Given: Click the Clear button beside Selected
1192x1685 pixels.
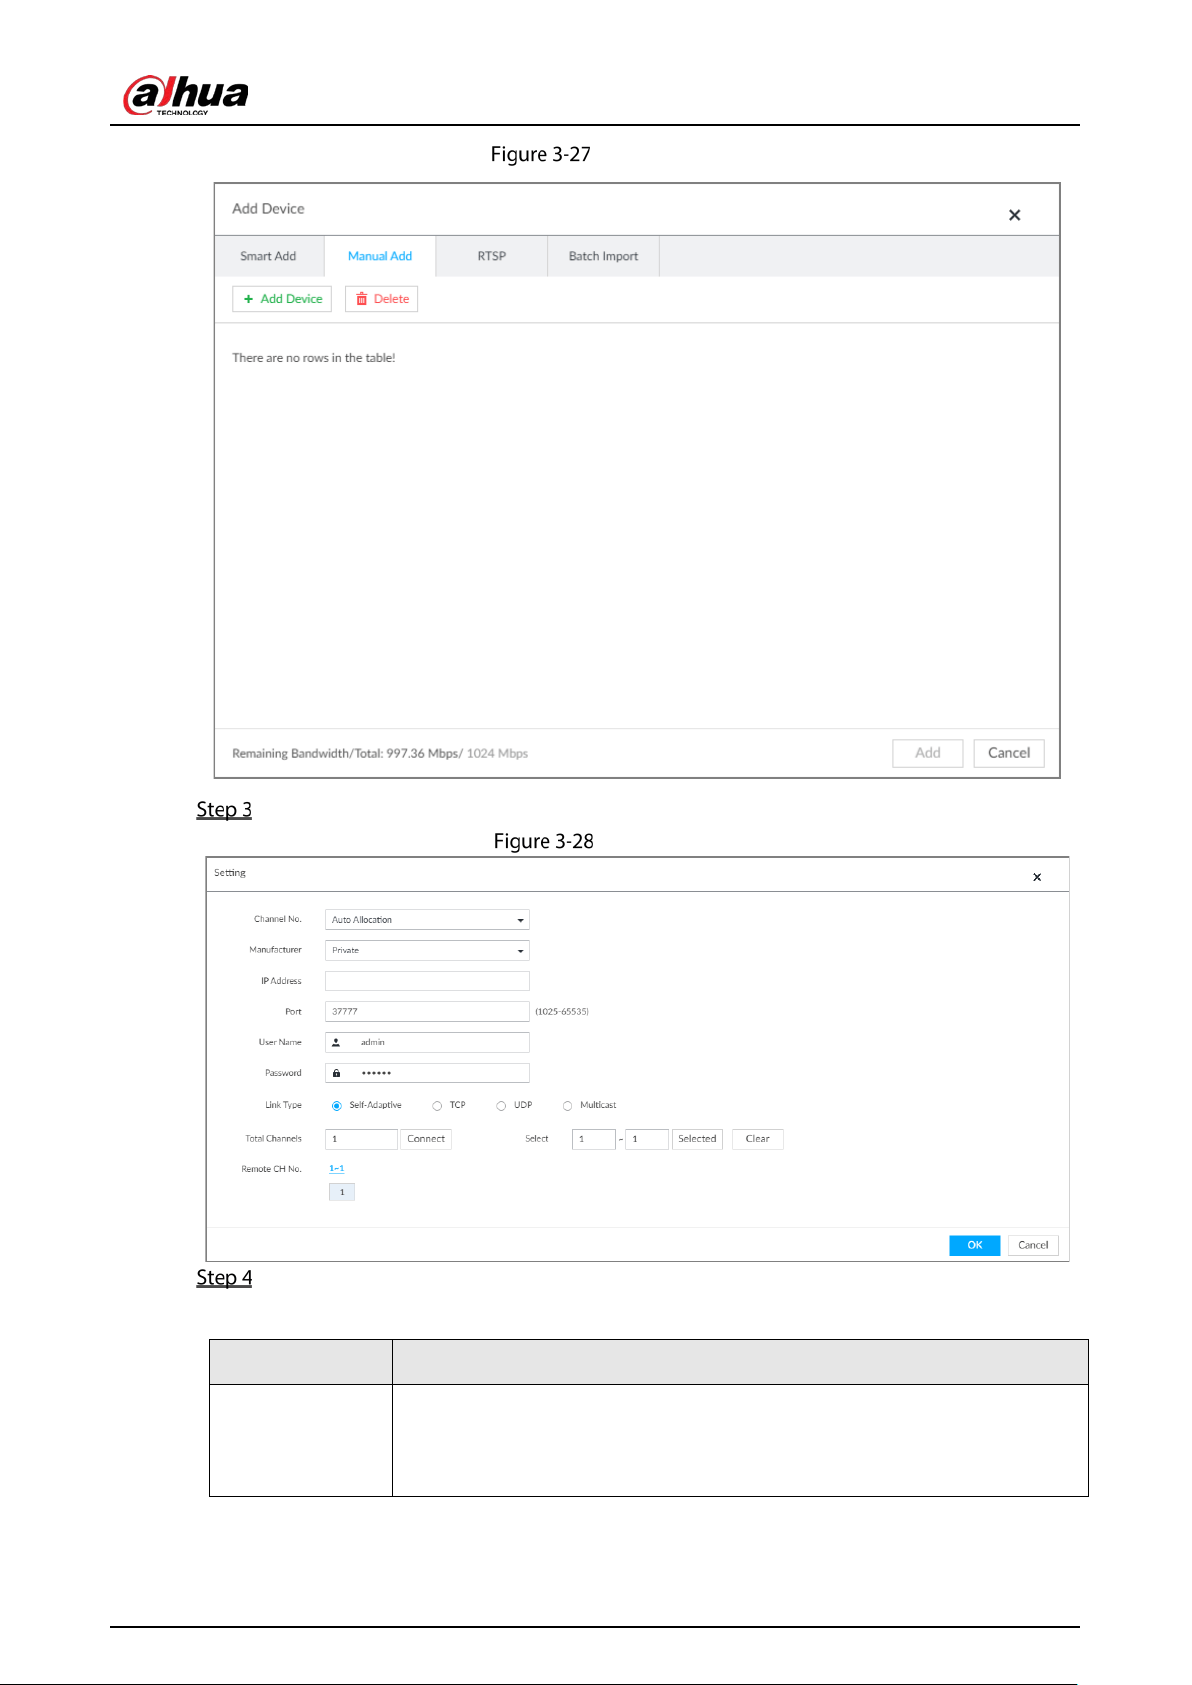Looking at the screenshot, I should [758, 1139].
